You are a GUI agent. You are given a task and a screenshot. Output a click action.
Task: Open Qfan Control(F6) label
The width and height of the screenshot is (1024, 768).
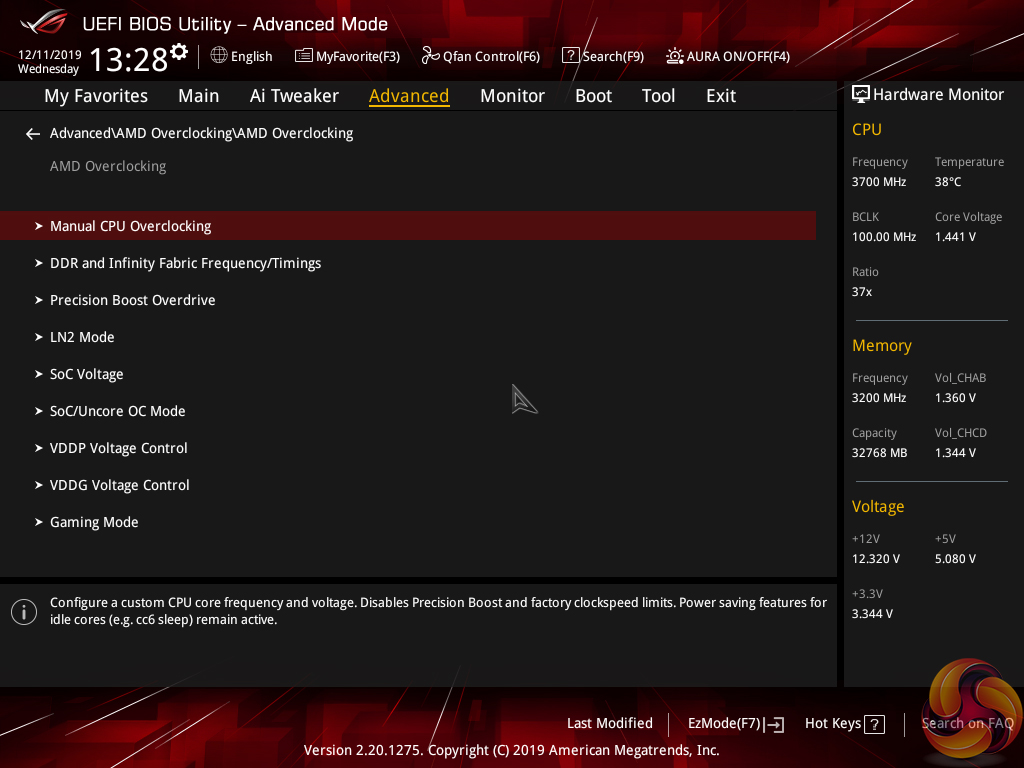(x=491, y=57)
